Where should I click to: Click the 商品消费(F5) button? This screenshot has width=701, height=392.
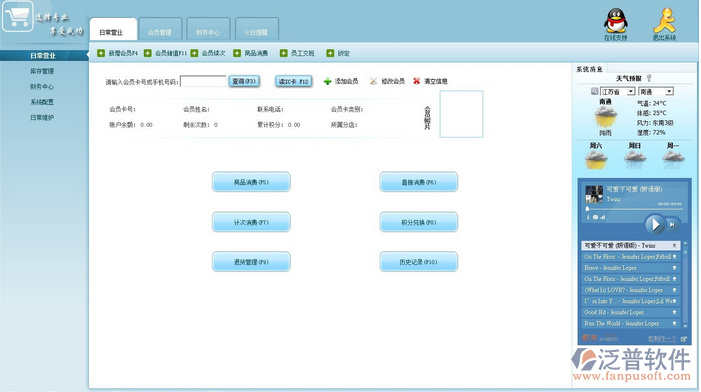[251, 182]
